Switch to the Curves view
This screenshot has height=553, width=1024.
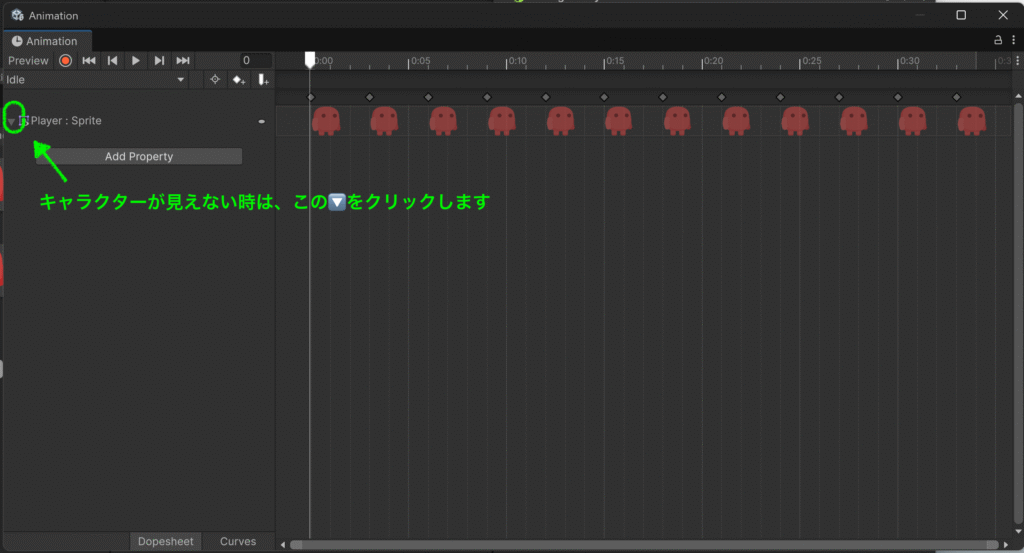click(238, 541)
